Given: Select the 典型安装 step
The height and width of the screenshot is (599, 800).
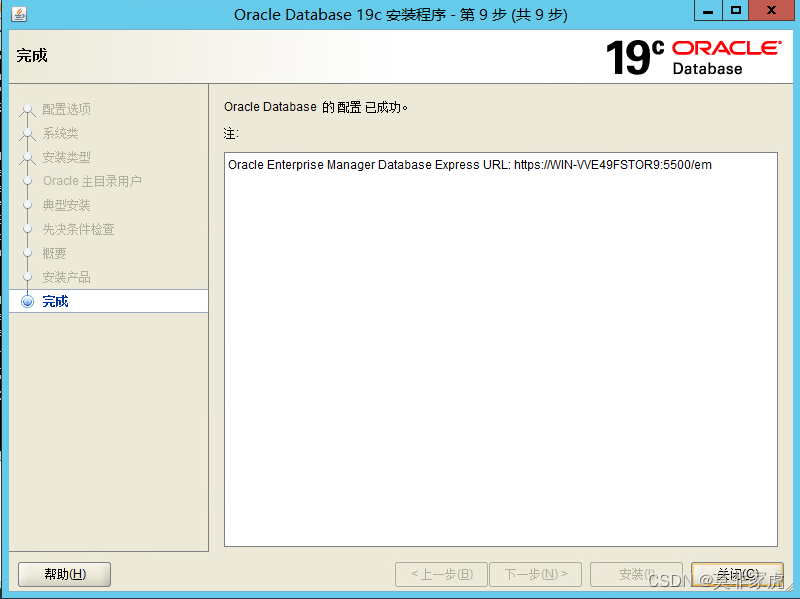Looking at the screenshot, I should click(x=66, y=205).
